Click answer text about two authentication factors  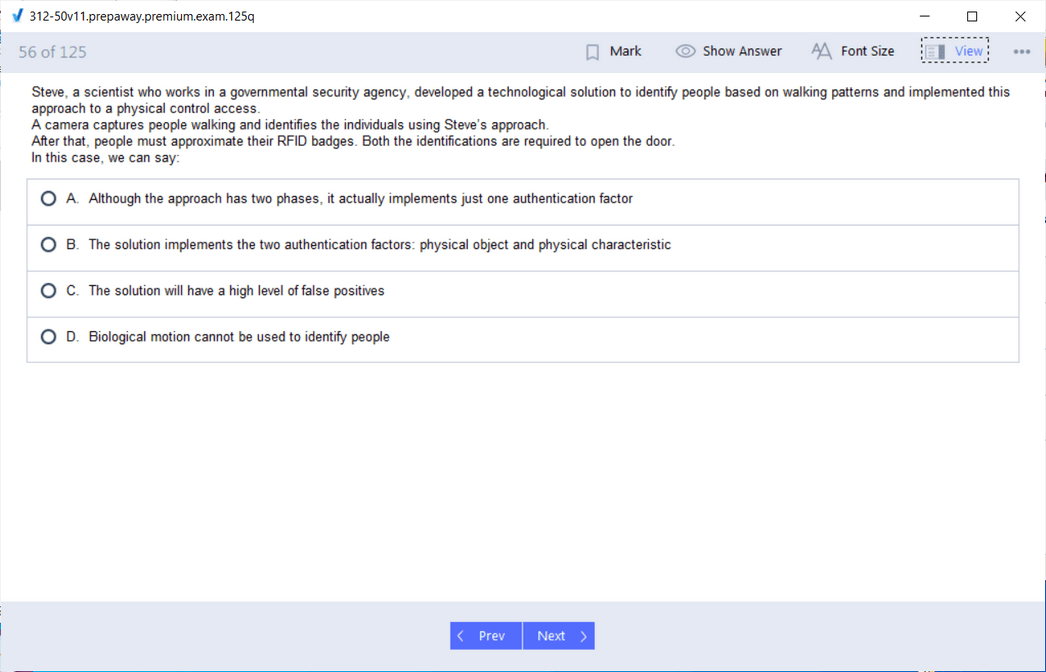tap(380, 244)
